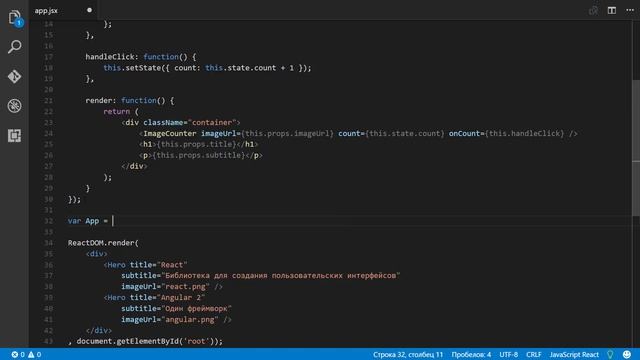Open the Explorer view in activity bar
640x360 pixels.
pyautogui.click(x=15, y=18)
